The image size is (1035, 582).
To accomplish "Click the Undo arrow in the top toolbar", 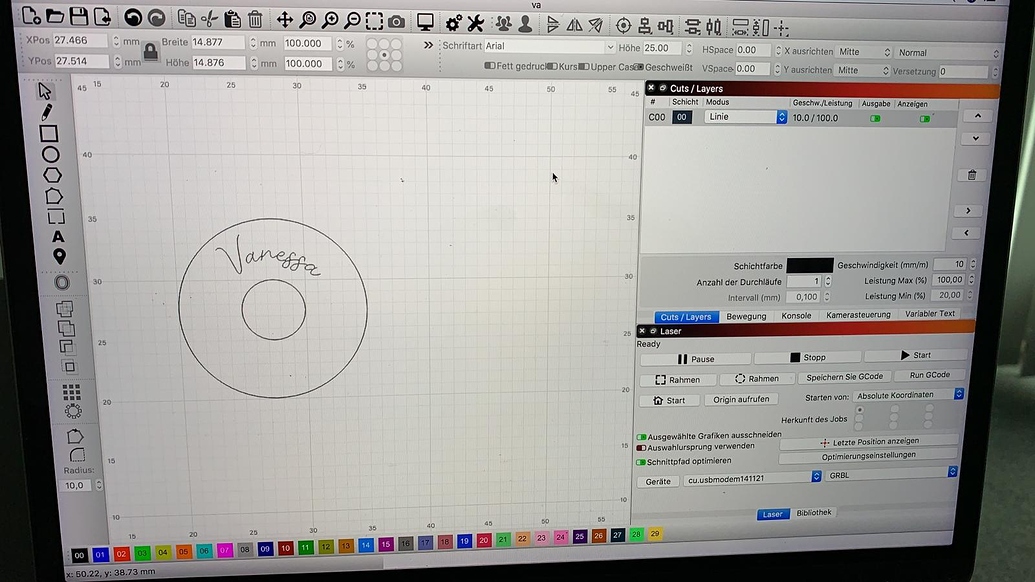I will 133,19.
